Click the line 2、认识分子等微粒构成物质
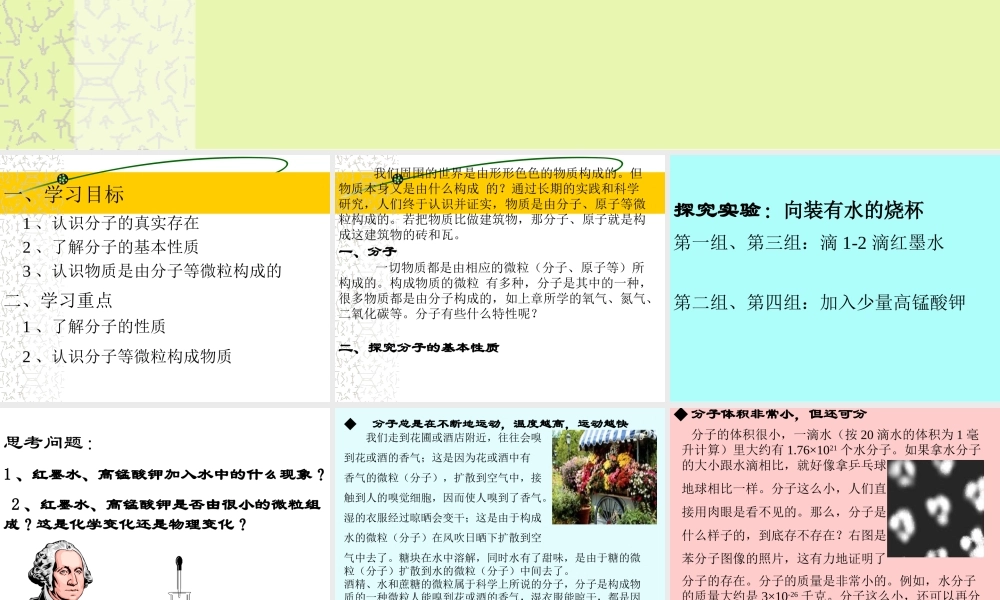The height and width of the screenshot is (600, 1000). (127, 356)
